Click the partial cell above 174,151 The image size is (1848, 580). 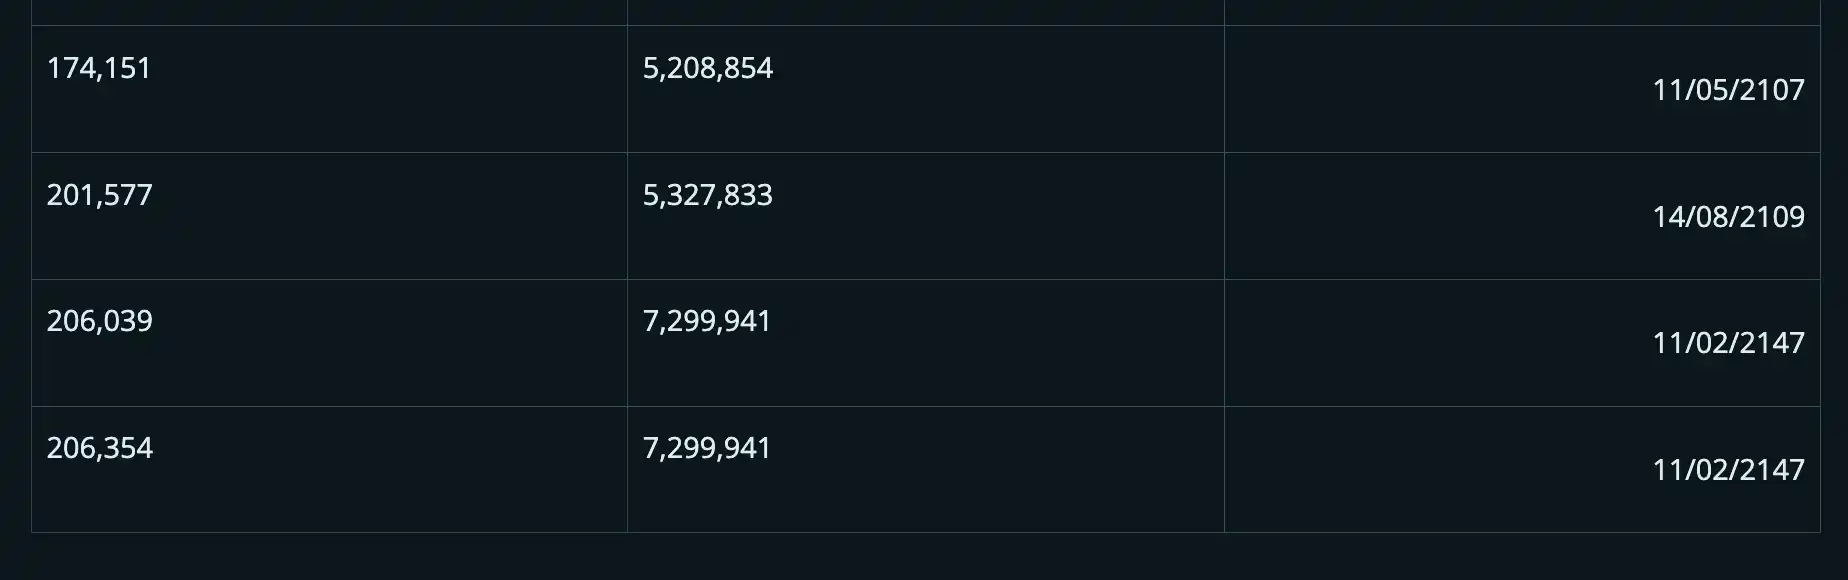329,11
